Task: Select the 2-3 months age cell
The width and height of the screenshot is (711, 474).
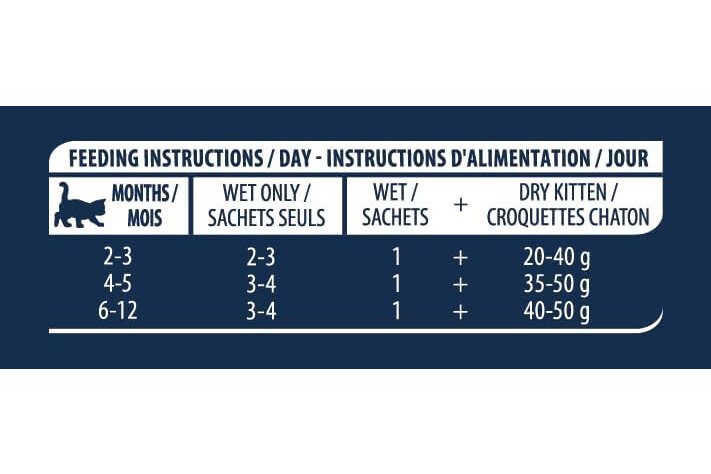Action: pos(117,257)
